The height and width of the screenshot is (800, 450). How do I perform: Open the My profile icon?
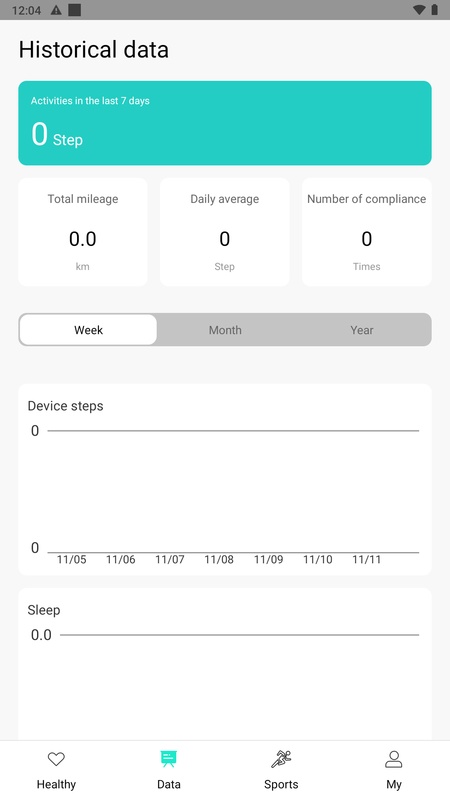pos(393,759)
